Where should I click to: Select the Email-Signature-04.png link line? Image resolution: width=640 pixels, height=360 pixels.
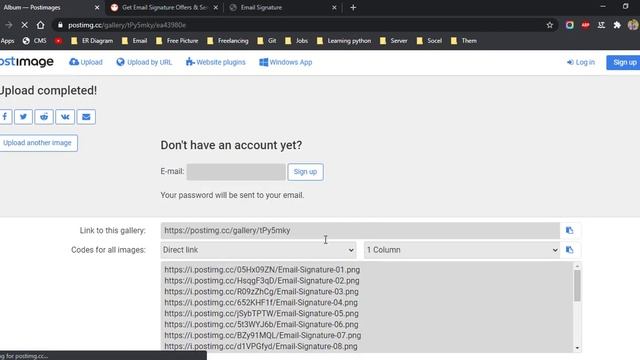point(261,303)
